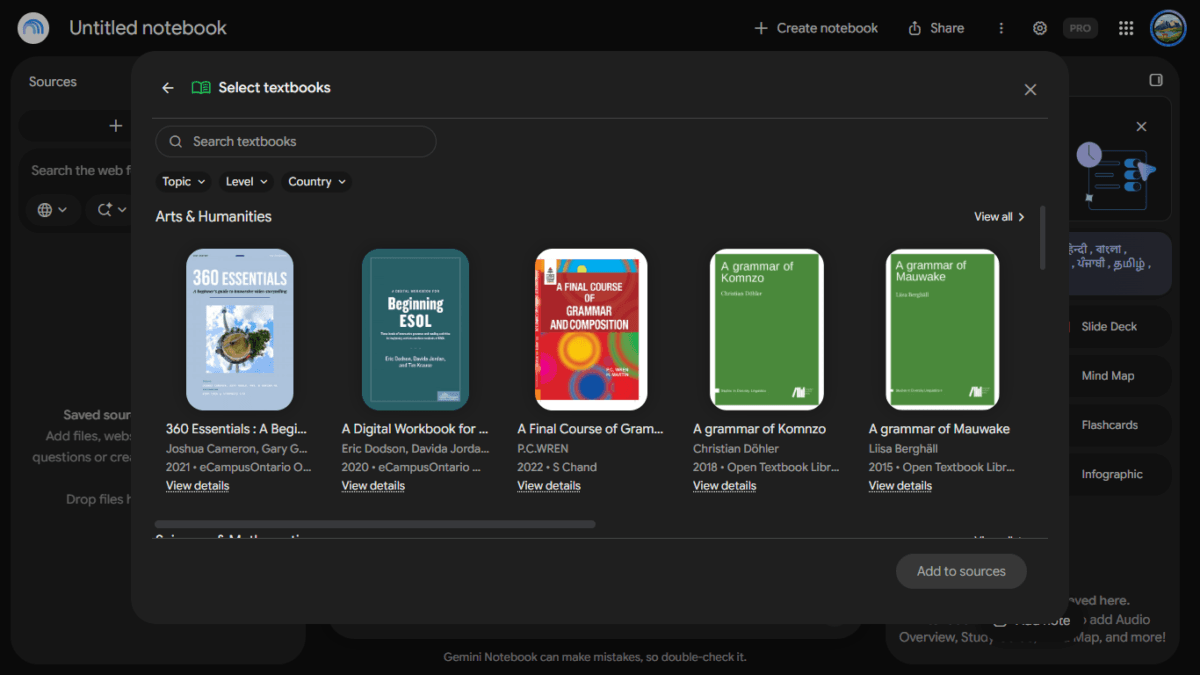The height and width of the screenshot is (675, 1200).
Task: Click the text 2022 • S Chand
Action: pyautogui.click(x=557, y=467)
